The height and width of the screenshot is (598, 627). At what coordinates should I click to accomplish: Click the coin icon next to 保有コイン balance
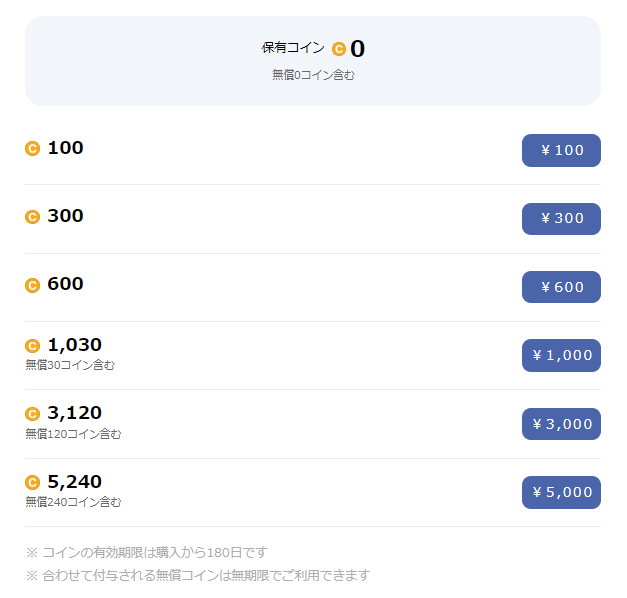click(x=339, y=49)
